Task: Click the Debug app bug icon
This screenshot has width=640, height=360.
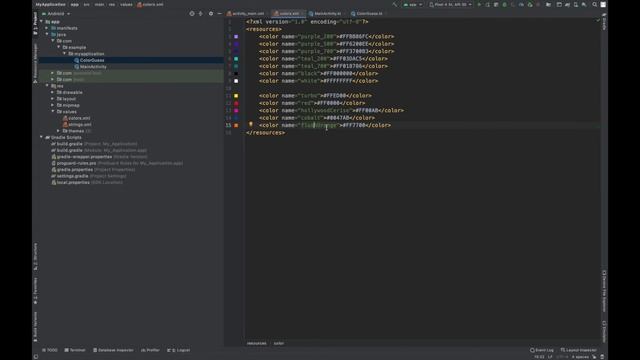Action: [x=504, y=4]
